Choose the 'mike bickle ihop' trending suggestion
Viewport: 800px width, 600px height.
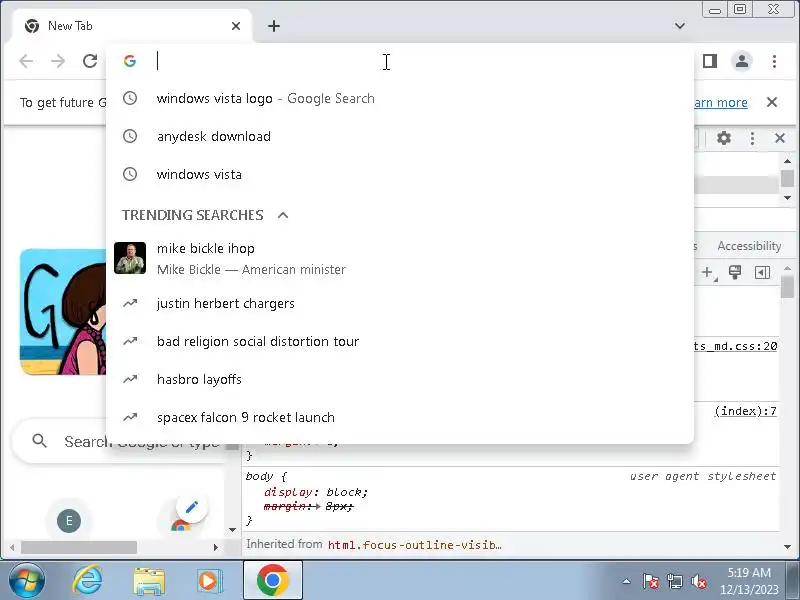[400, 258]
